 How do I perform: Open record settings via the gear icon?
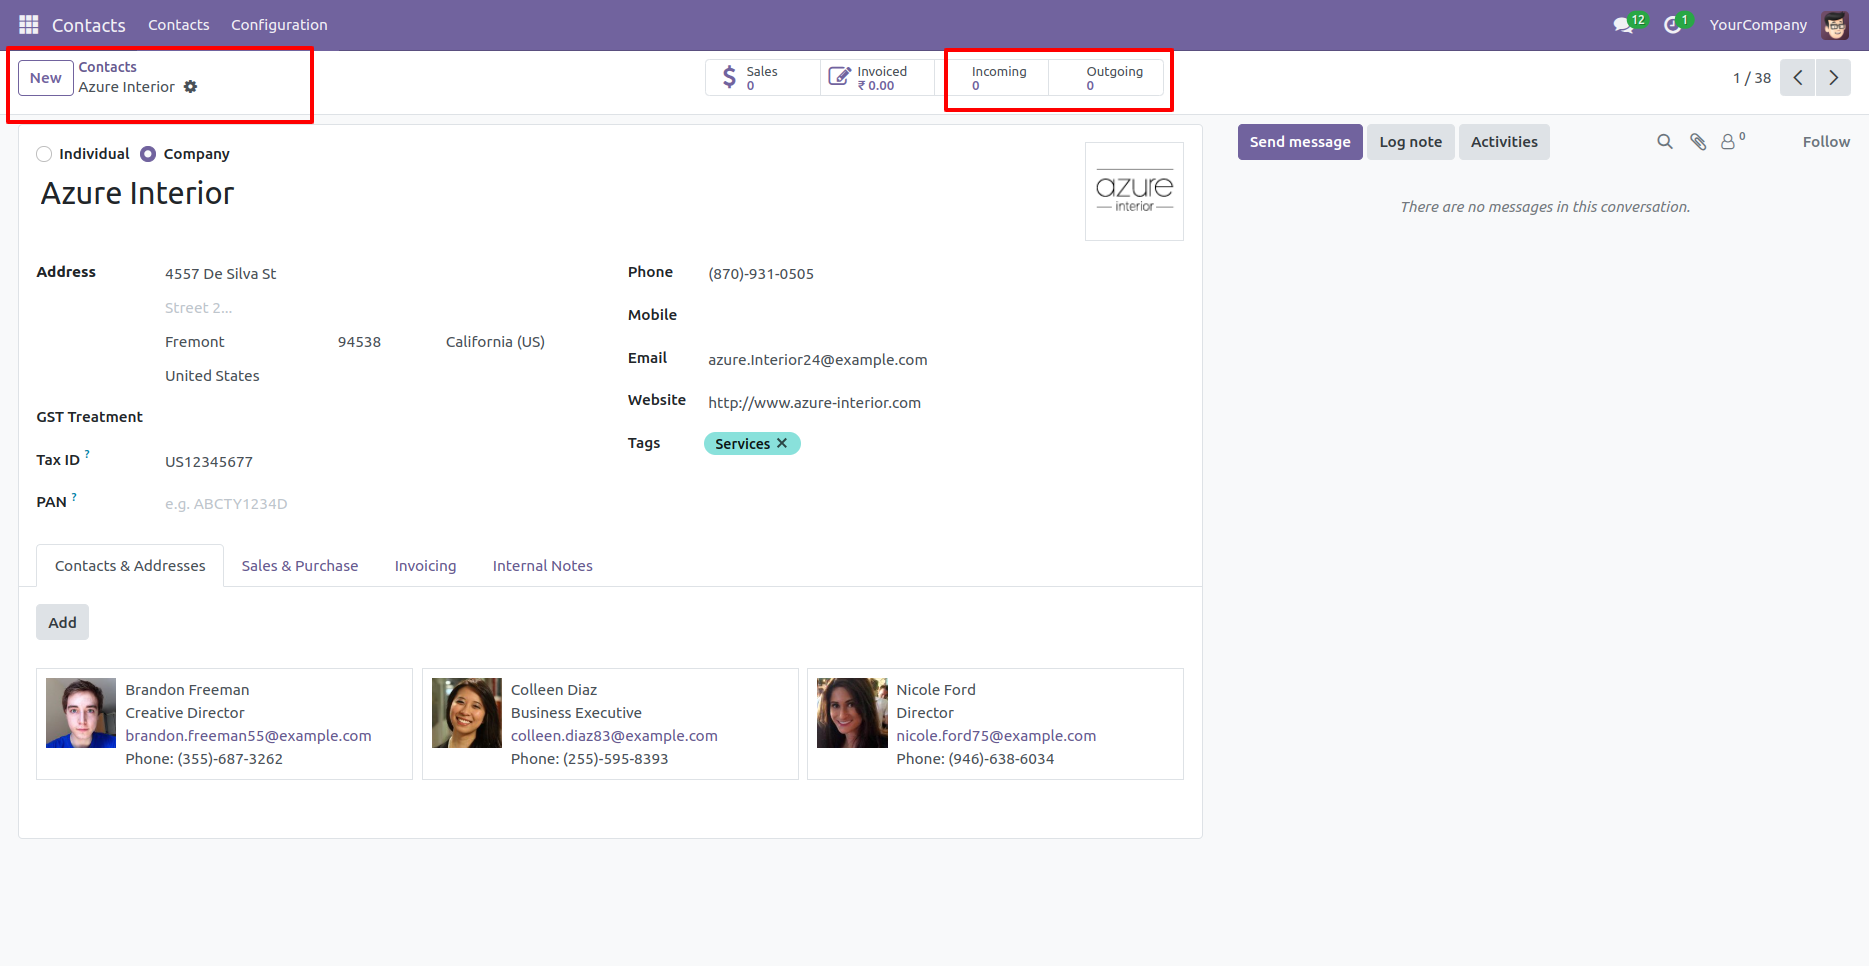point(190,87)
